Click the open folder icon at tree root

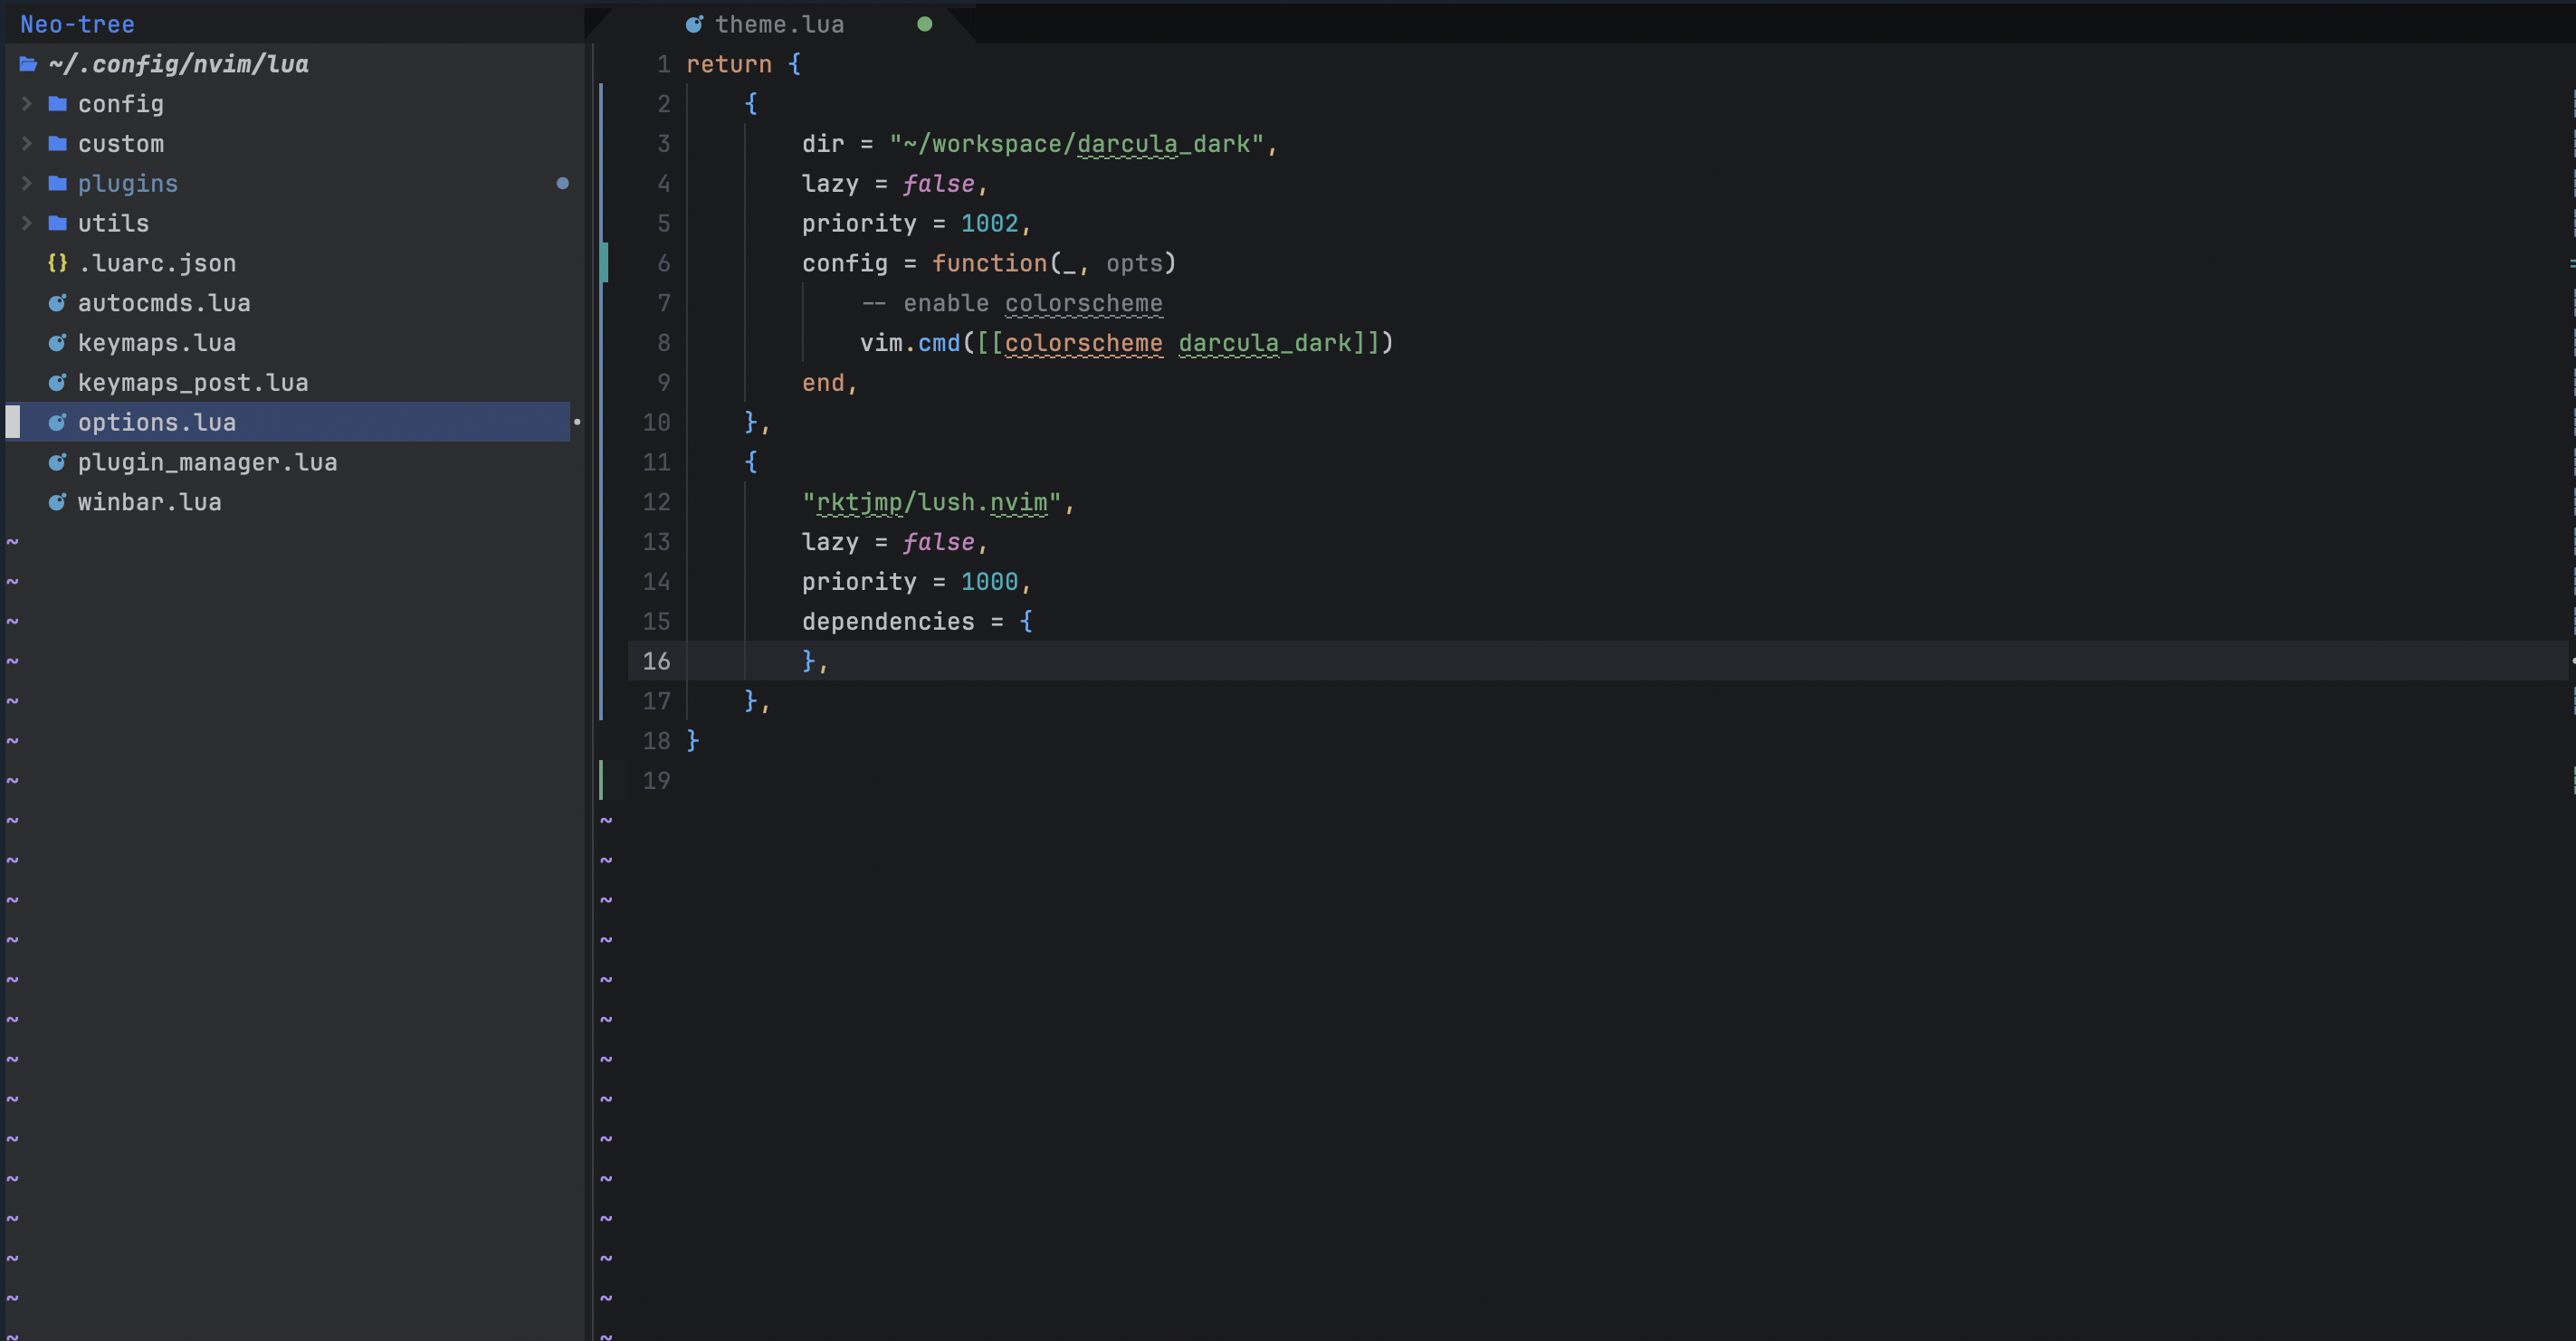28,64
